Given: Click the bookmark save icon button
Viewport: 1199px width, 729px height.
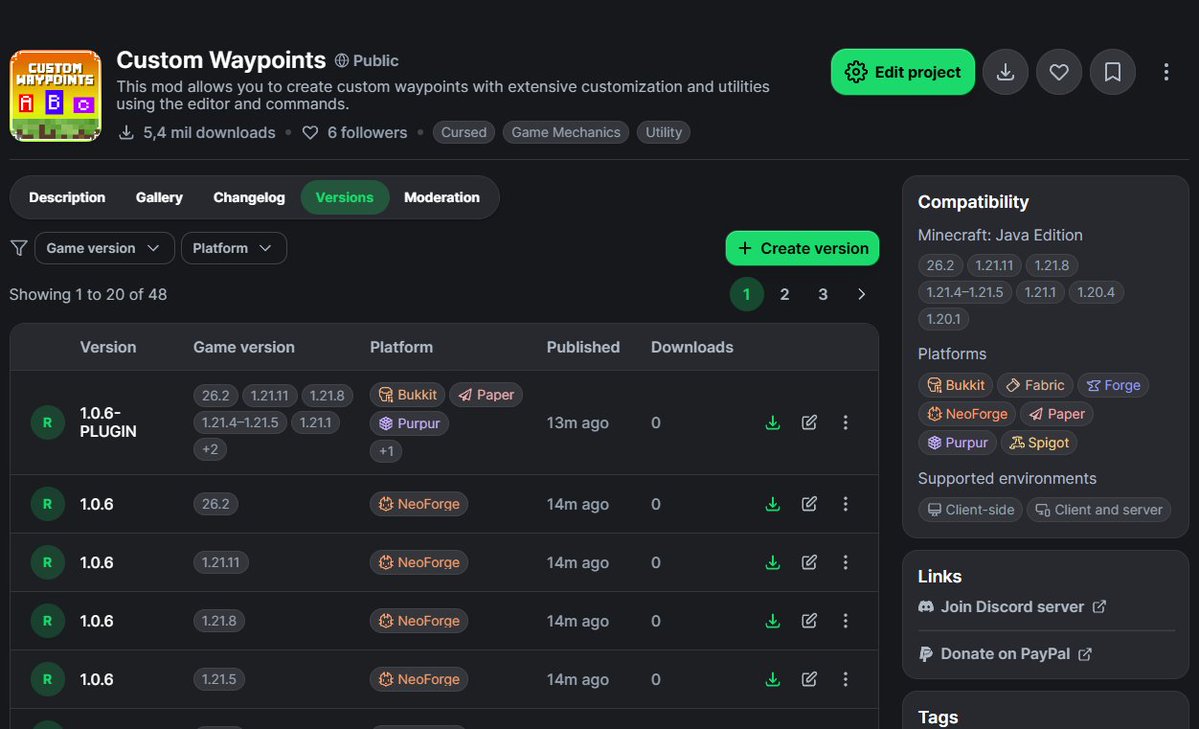Looking at the screenshot, I should click(x=1113, y=72).
